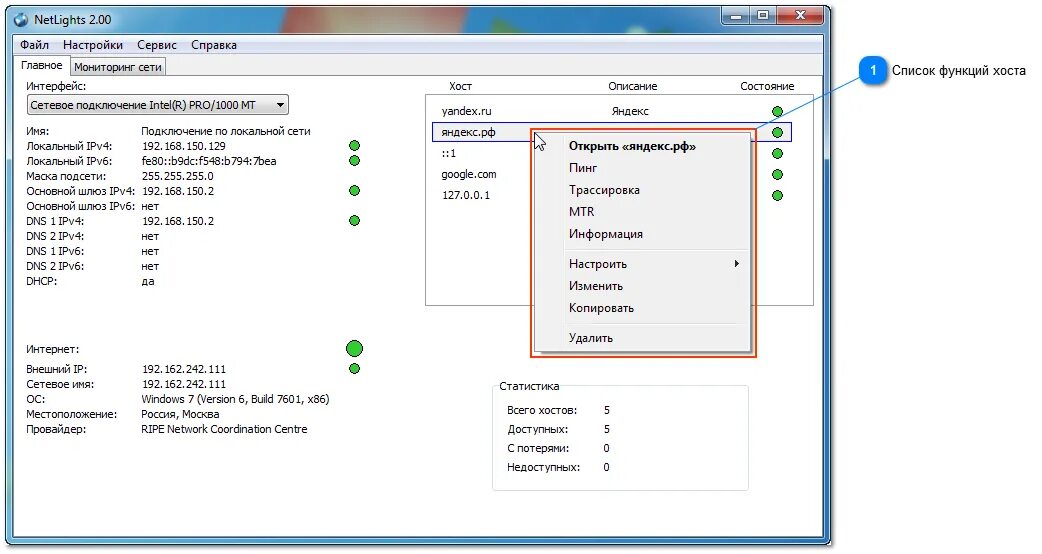Select Удалить from the context menu
This screenshot has height=554, width=1042.
click(x=591, y=338)
